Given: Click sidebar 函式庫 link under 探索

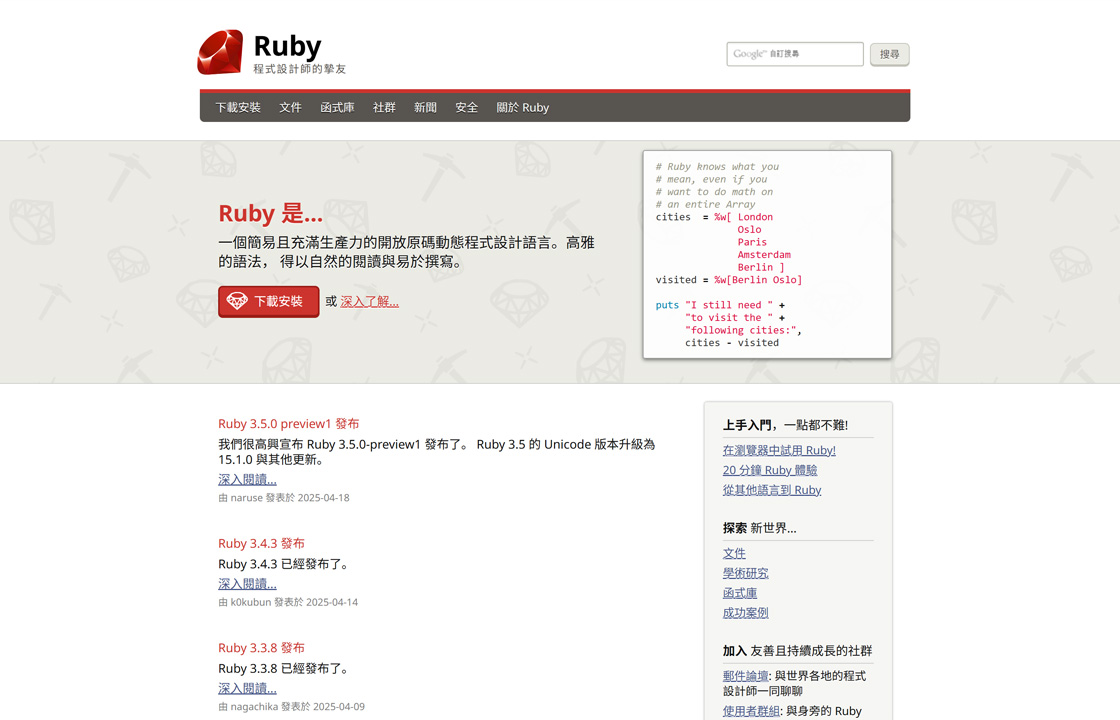Looking at the screenshot, I should pos(740,593).
